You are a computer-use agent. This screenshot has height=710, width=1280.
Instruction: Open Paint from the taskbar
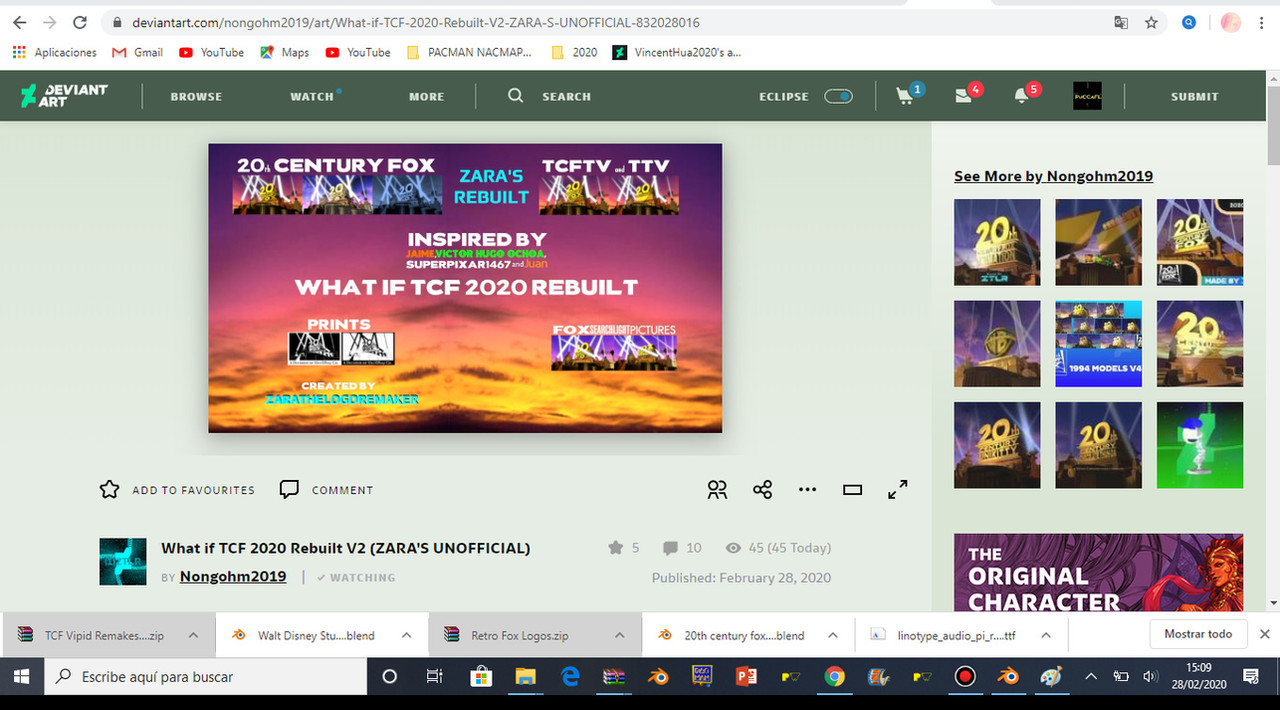[1052, 677]
